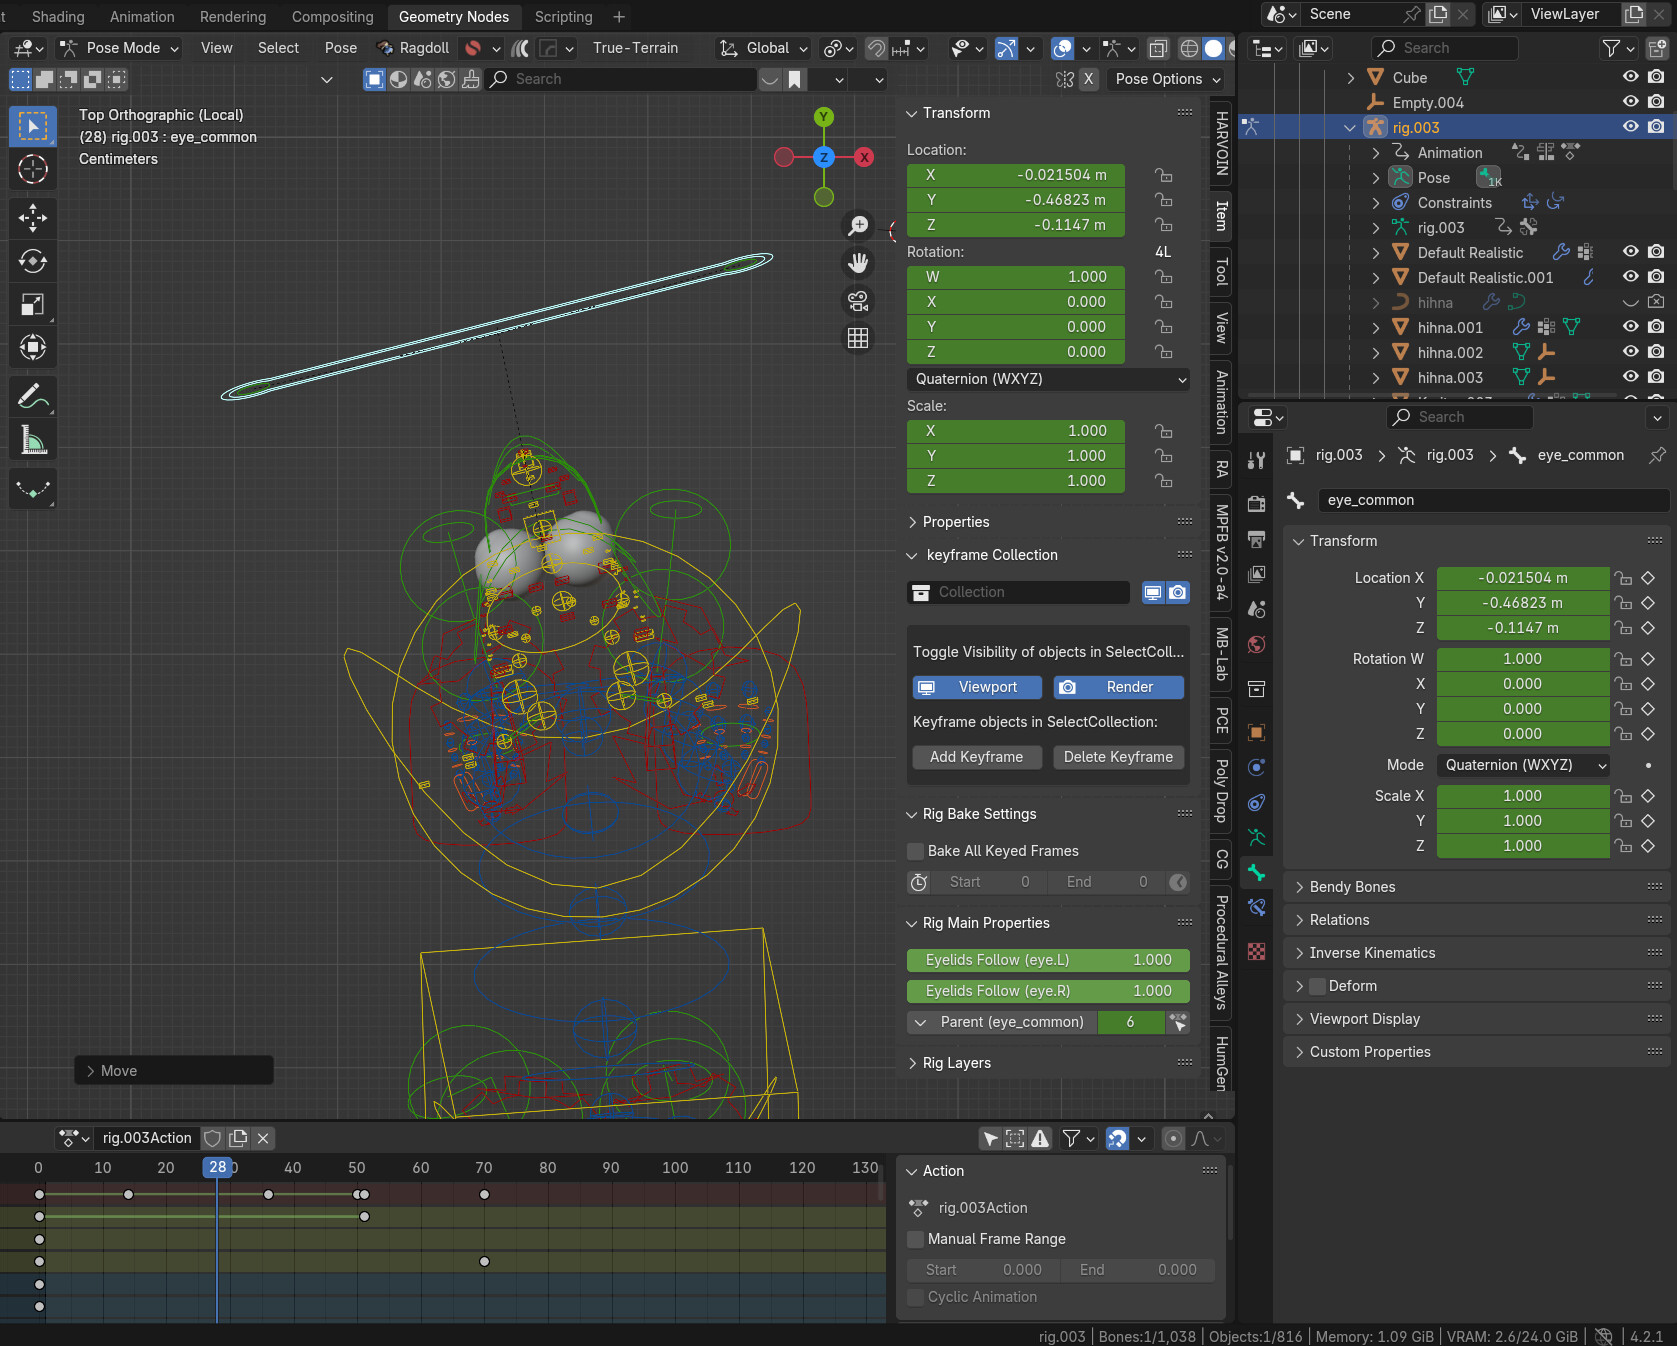Open the Global transform orientation dropdown
This screenshot has height=1346, width=1677.
coord(763,48)
